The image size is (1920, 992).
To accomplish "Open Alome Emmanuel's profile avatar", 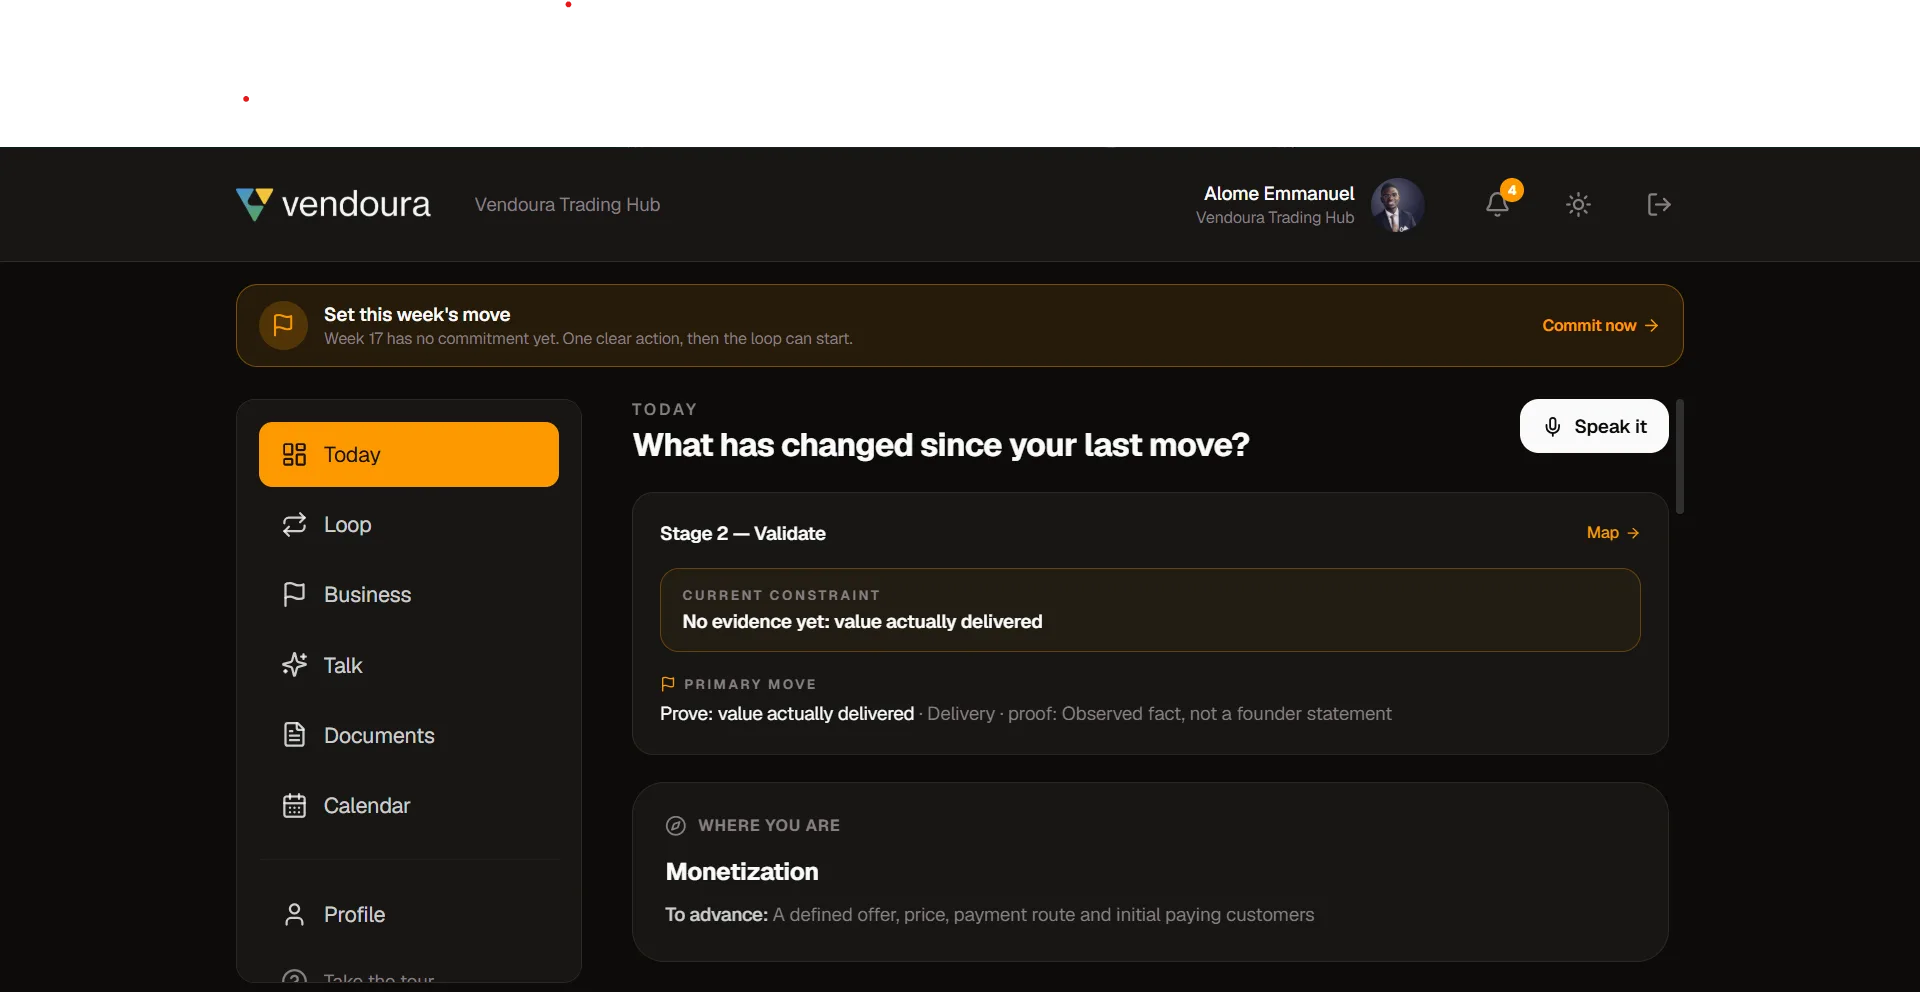I will [1397, 205].
